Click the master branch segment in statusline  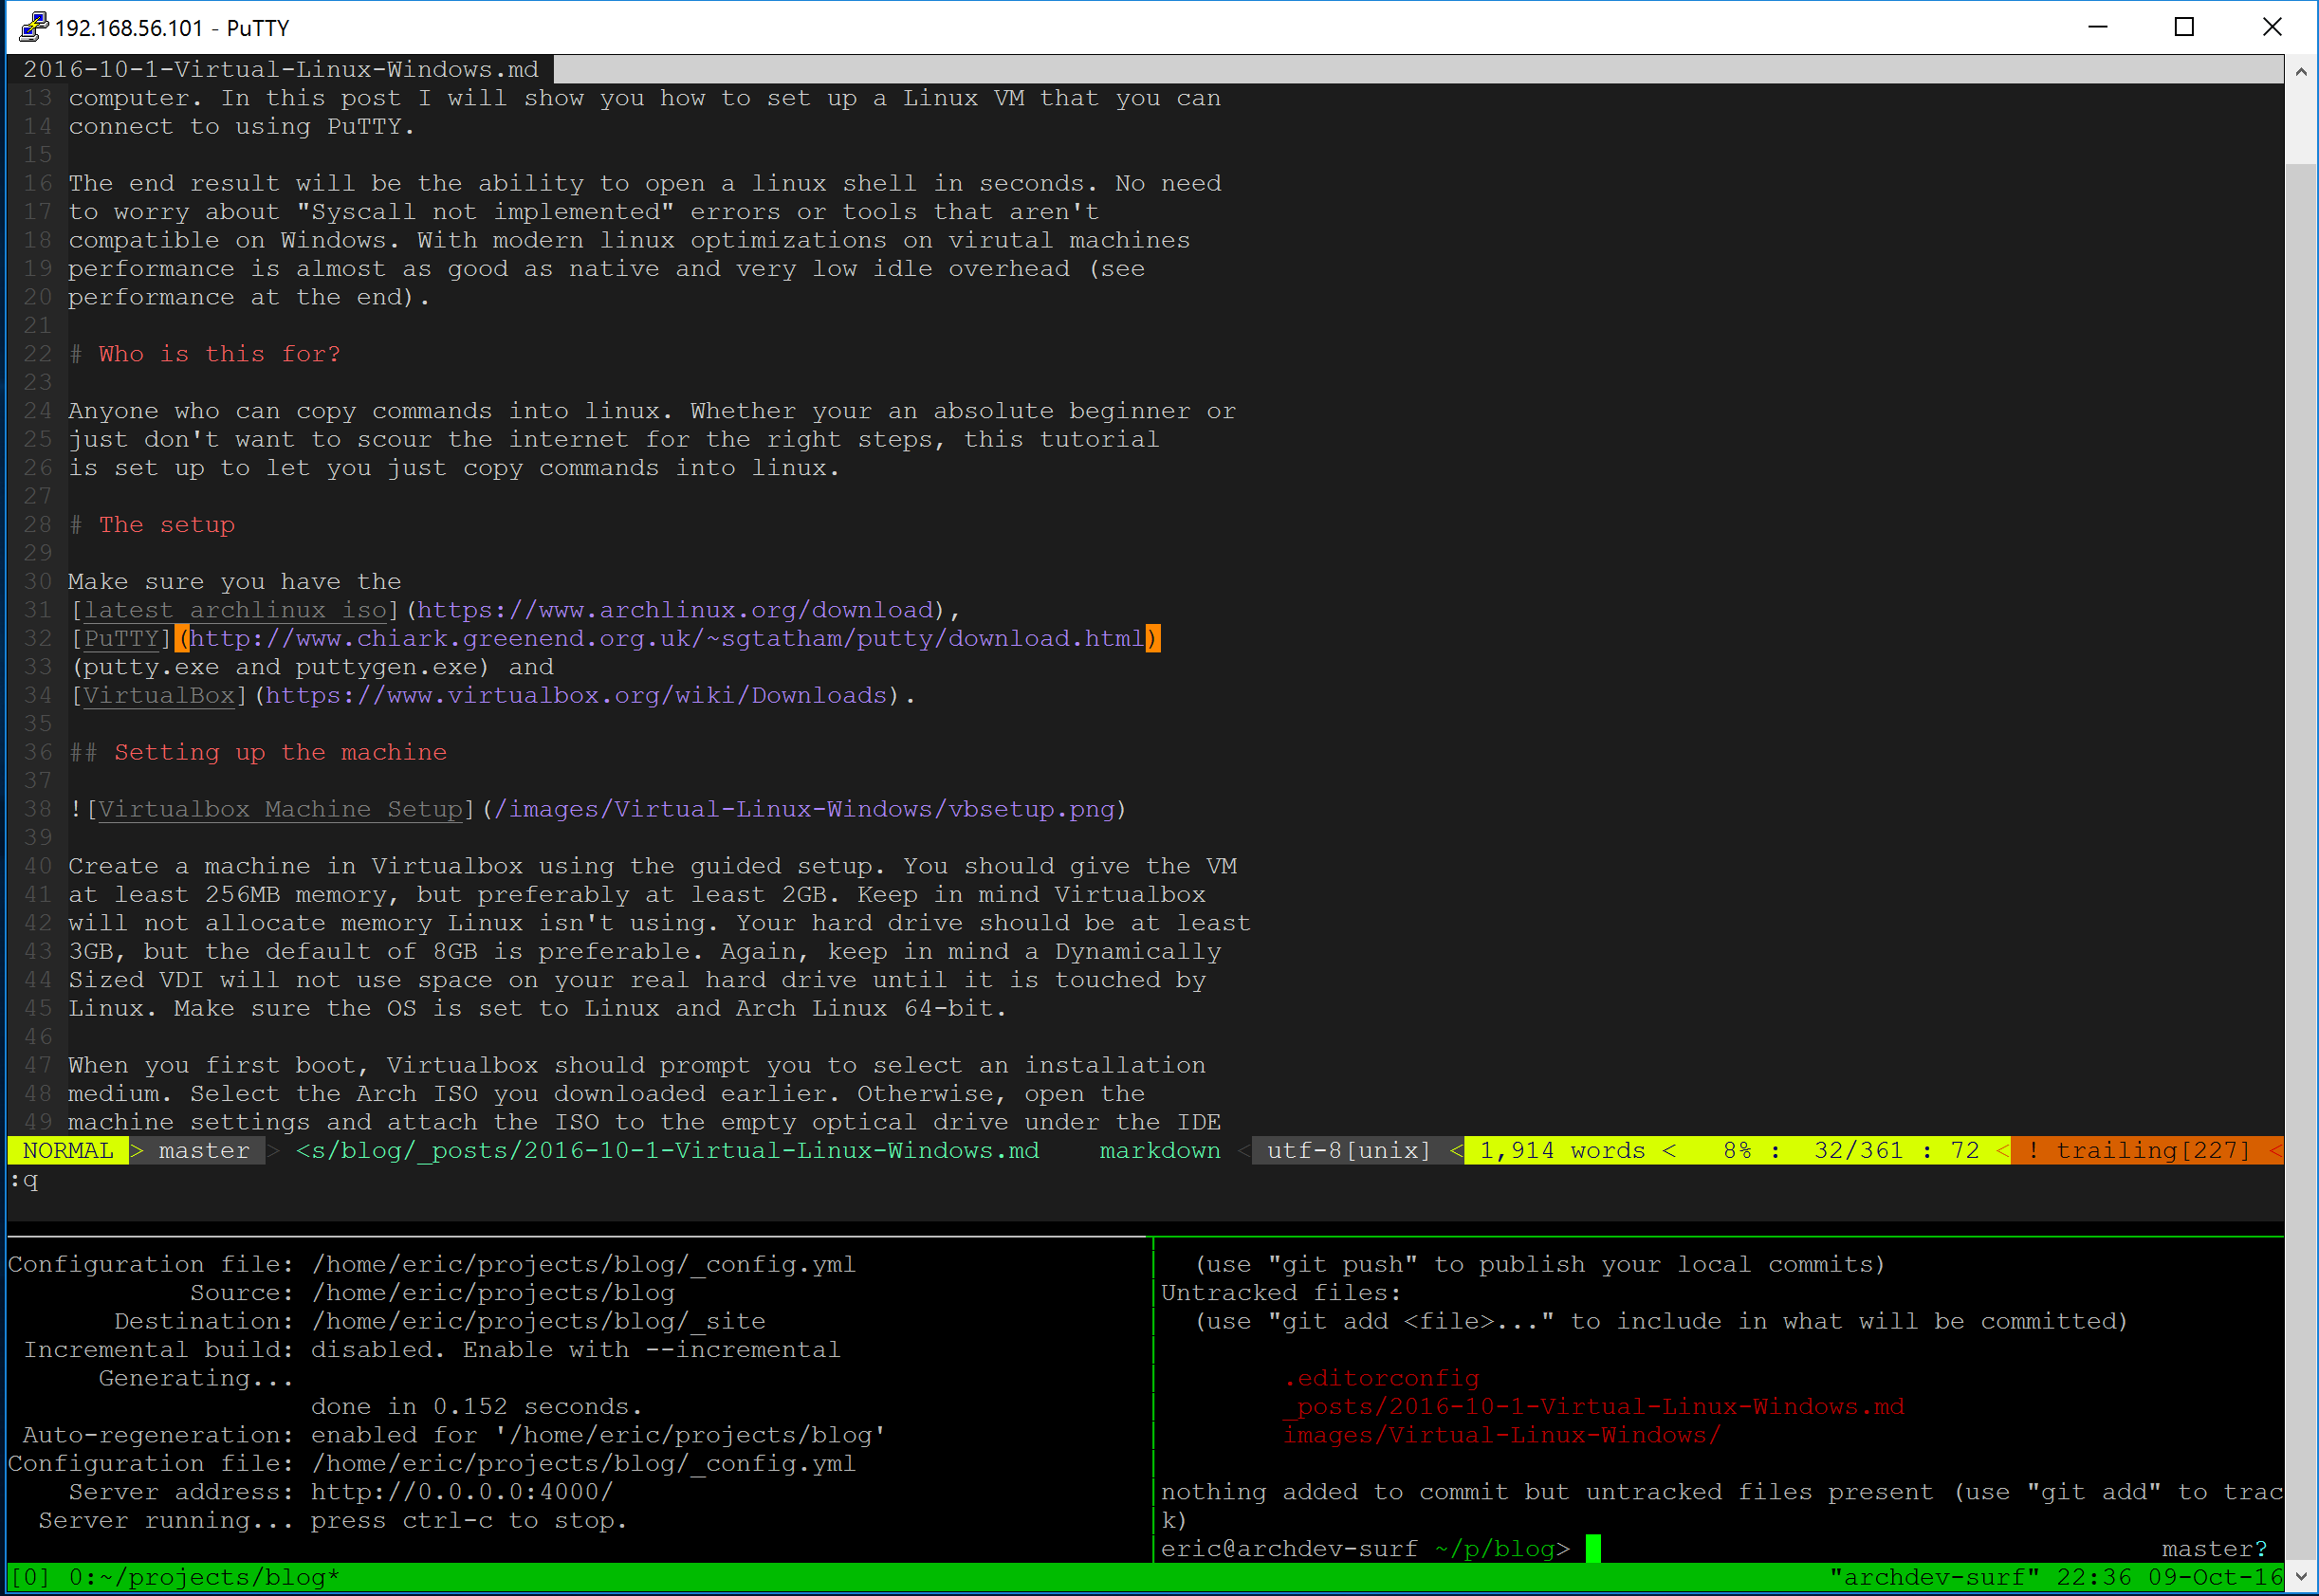[x=204, y=1150]
